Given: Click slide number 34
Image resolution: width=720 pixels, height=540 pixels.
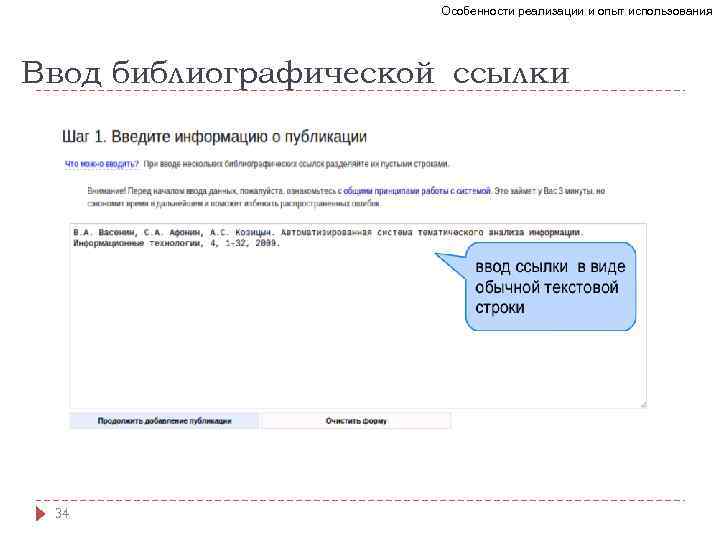Looking at the screenshot, I should (x=62, y=513).
